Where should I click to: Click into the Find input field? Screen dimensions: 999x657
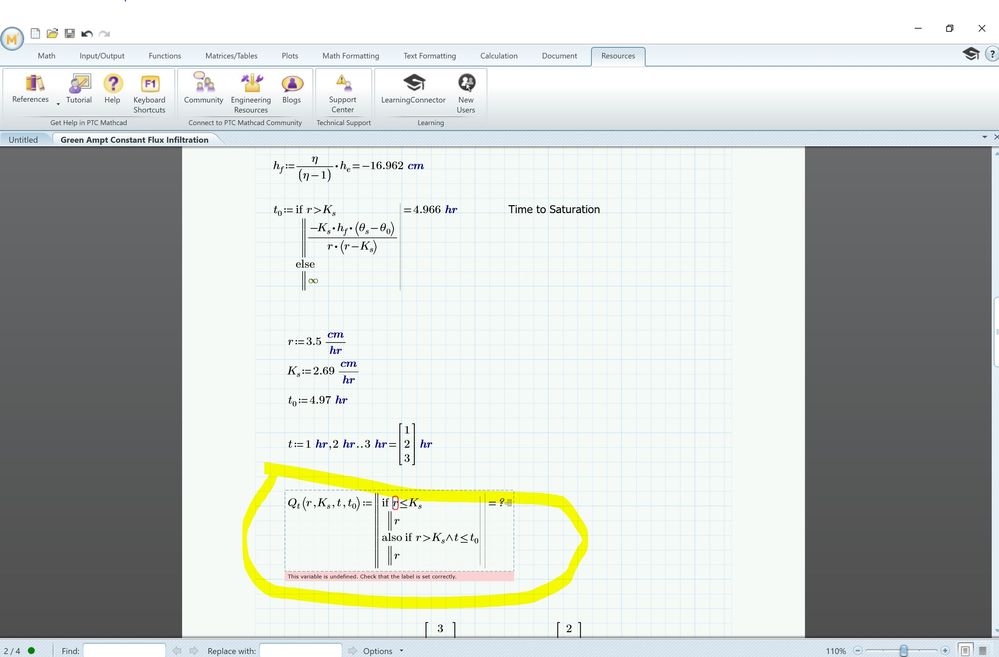click(124, 651)
